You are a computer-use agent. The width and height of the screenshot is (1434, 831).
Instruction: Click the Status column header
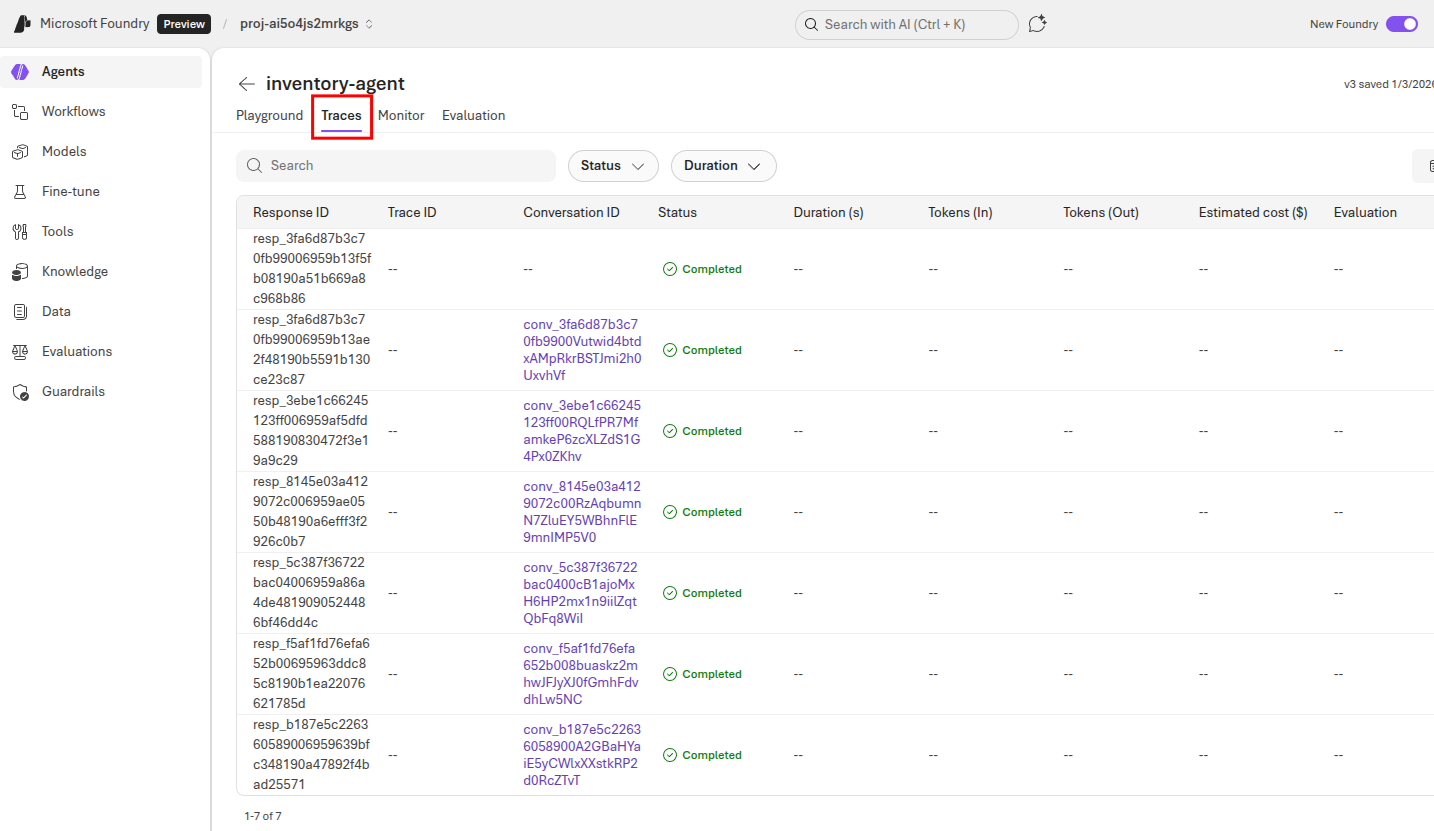click(x=677, y=213)
